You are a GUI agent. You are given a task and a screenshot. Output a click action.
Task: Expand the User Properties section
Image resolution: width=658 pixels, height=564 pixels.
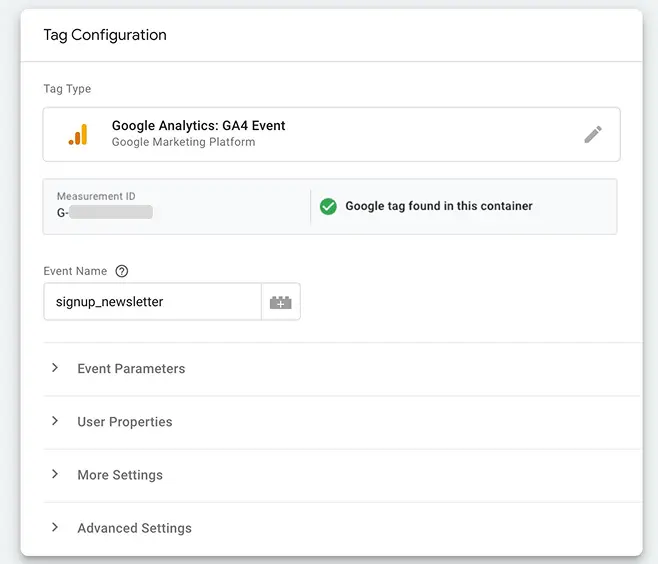tap(342, 422)
